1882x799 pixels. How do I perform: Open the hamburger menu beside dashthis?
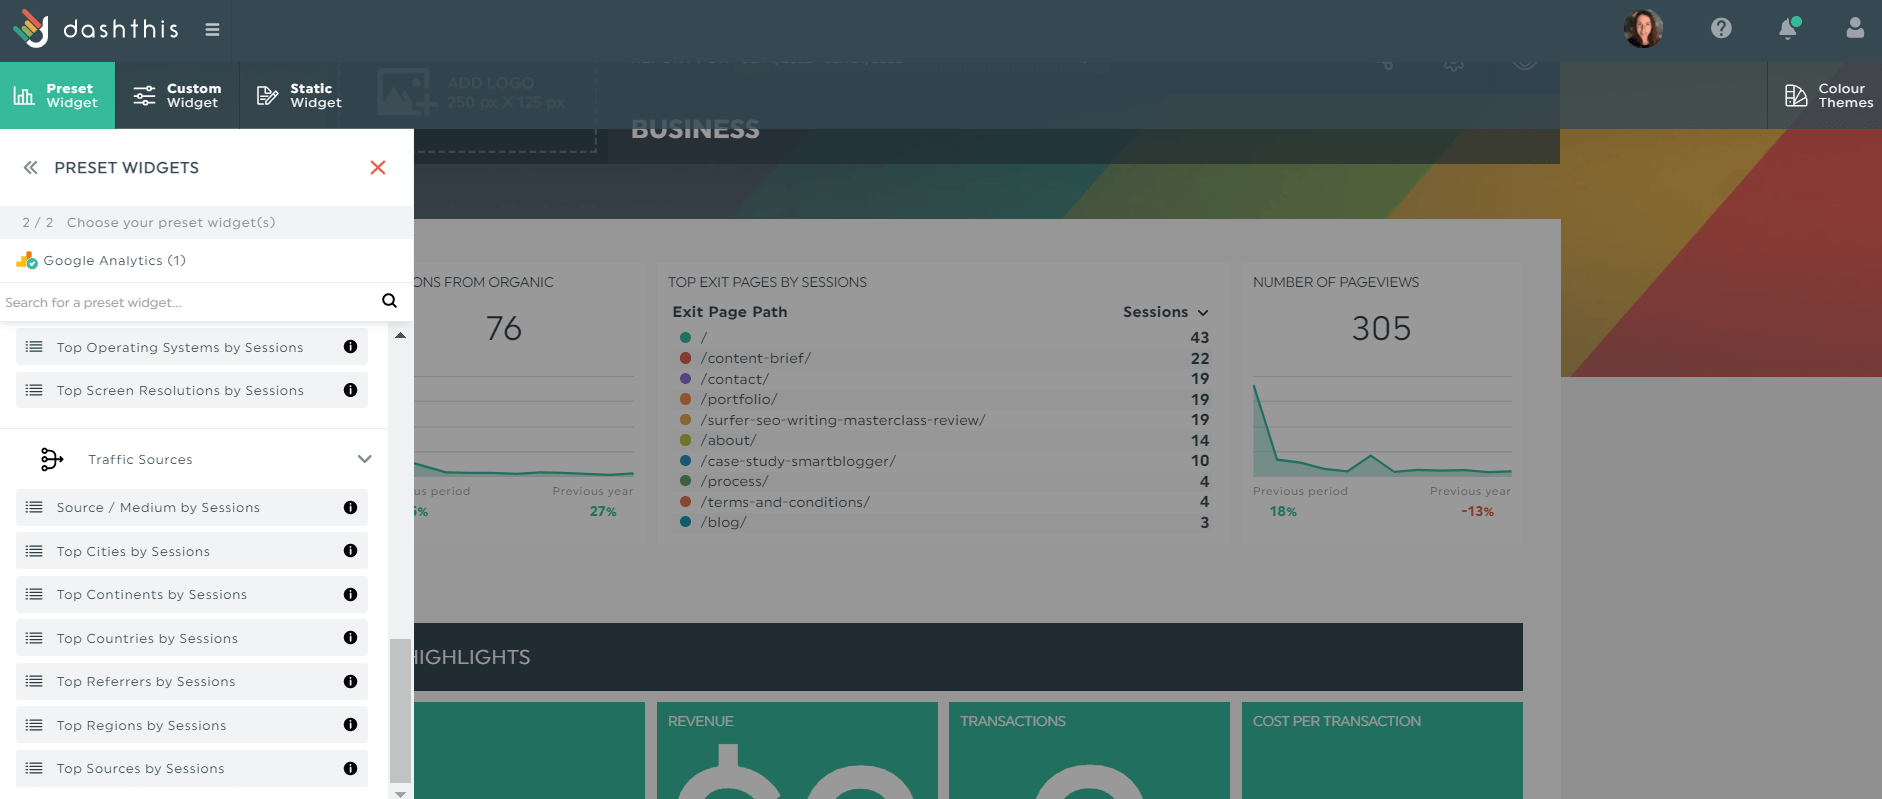212,30
